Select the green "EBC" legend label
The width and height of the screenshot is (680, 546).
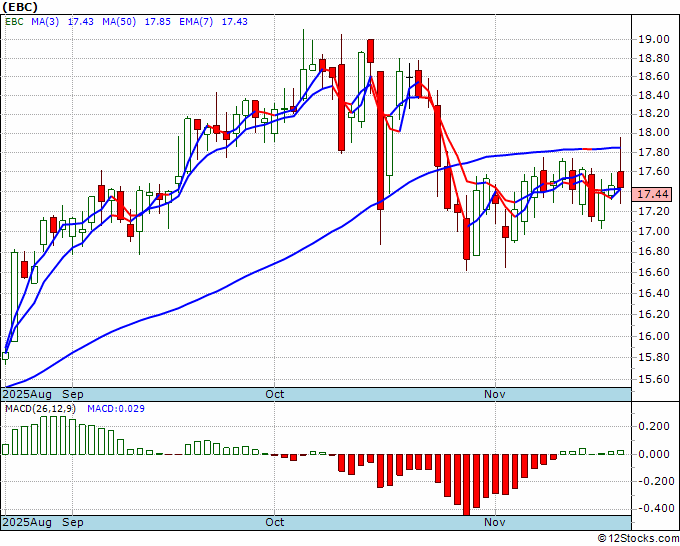coord(14,22)
